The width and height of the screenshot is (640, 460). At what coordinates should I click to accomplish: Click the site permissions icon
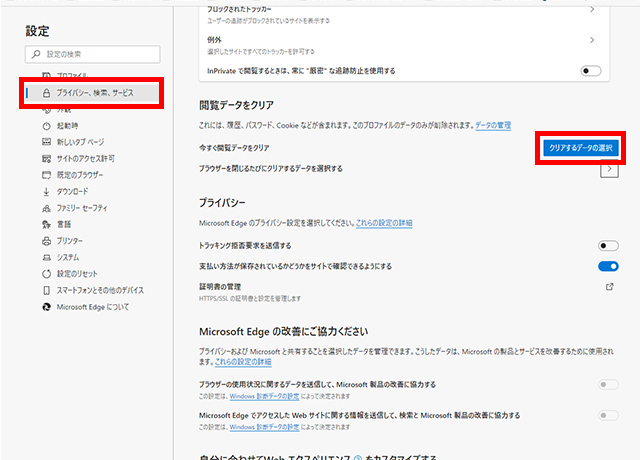(x=47, y=158)
